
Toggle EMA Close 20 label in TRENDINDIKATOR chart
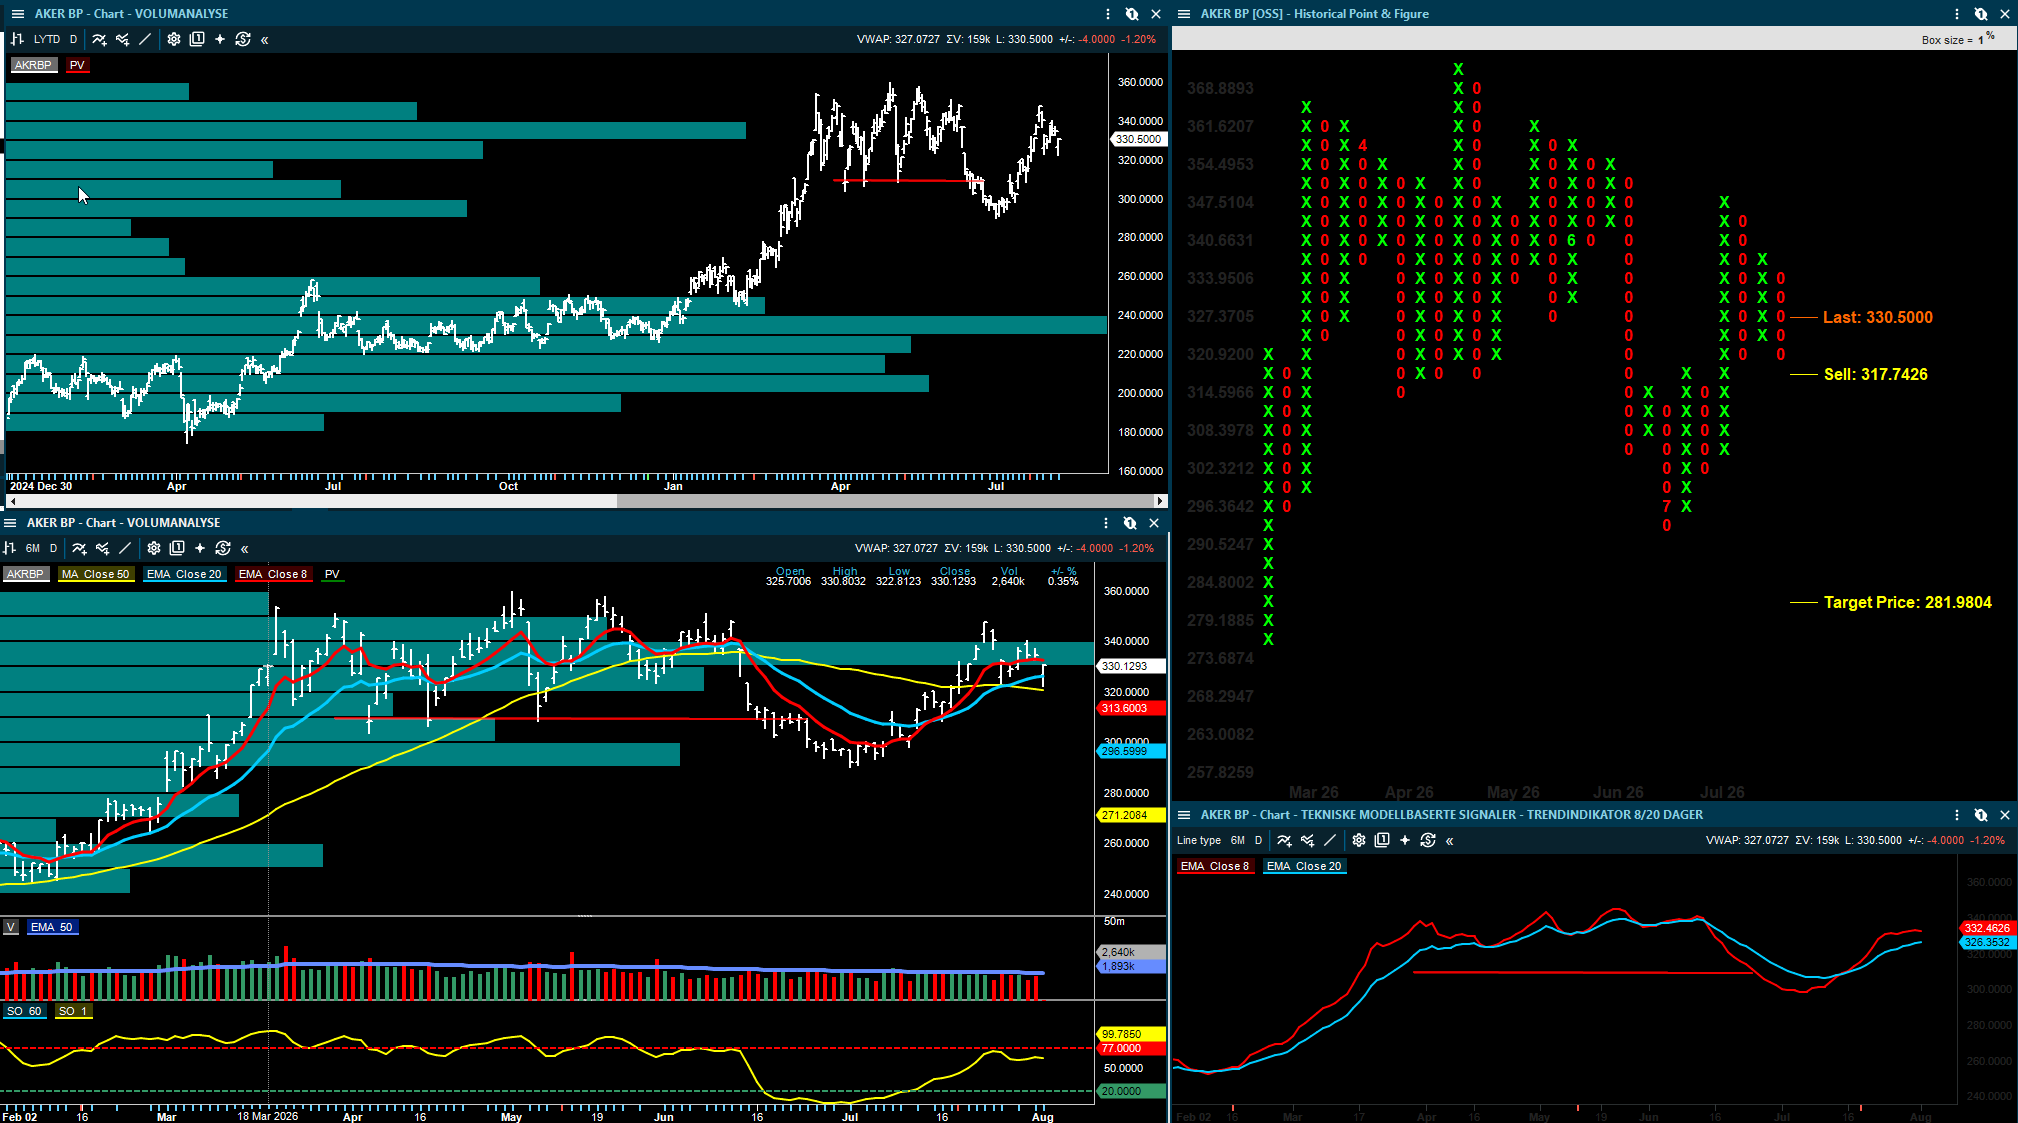pos(1304,866)
